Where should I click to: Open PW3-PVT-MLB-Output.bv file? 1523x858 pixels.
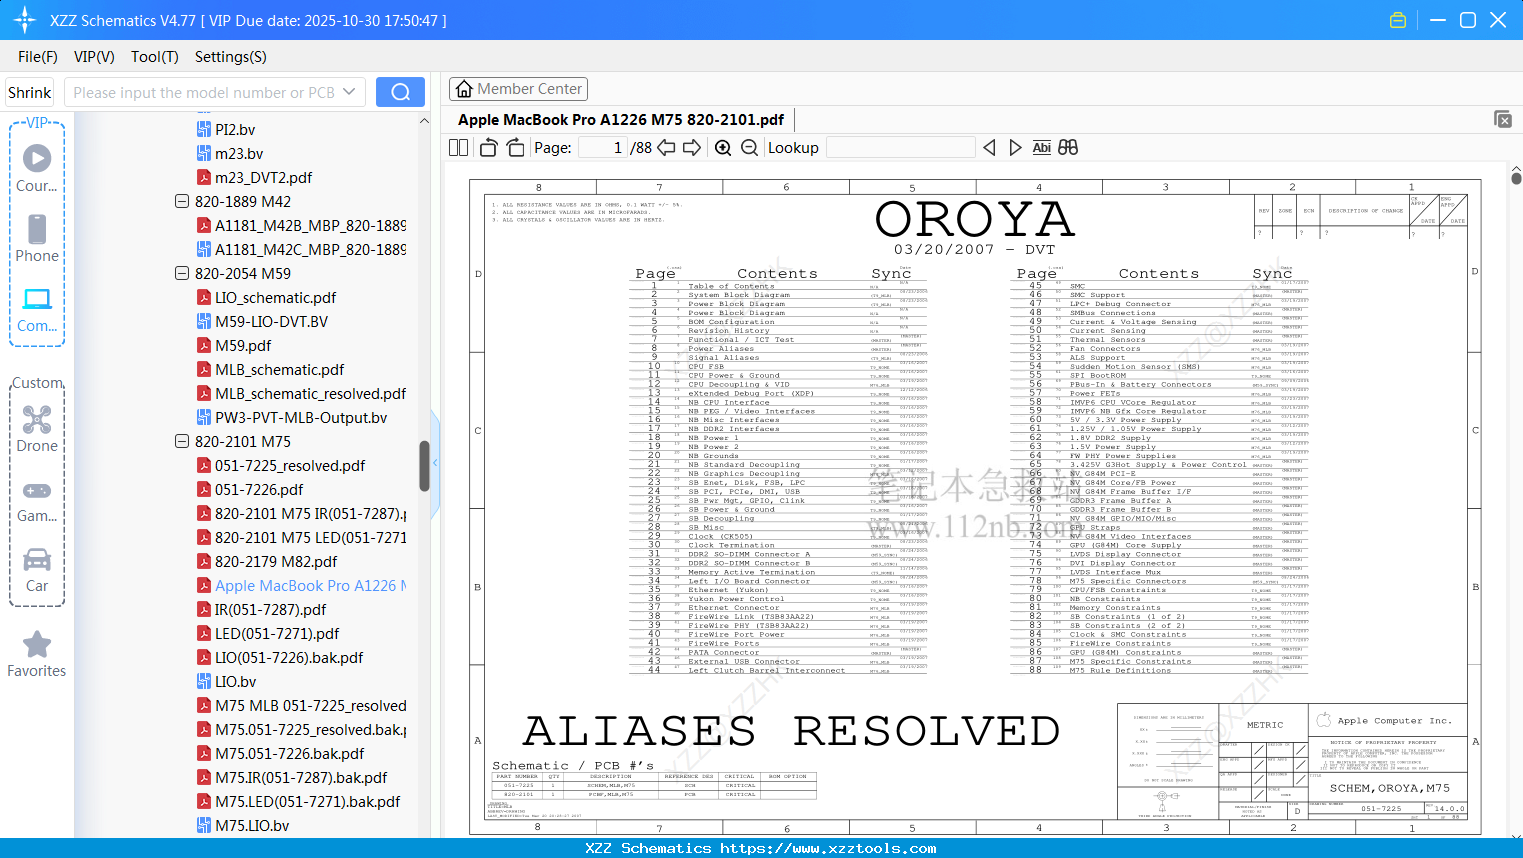point(301,417)
